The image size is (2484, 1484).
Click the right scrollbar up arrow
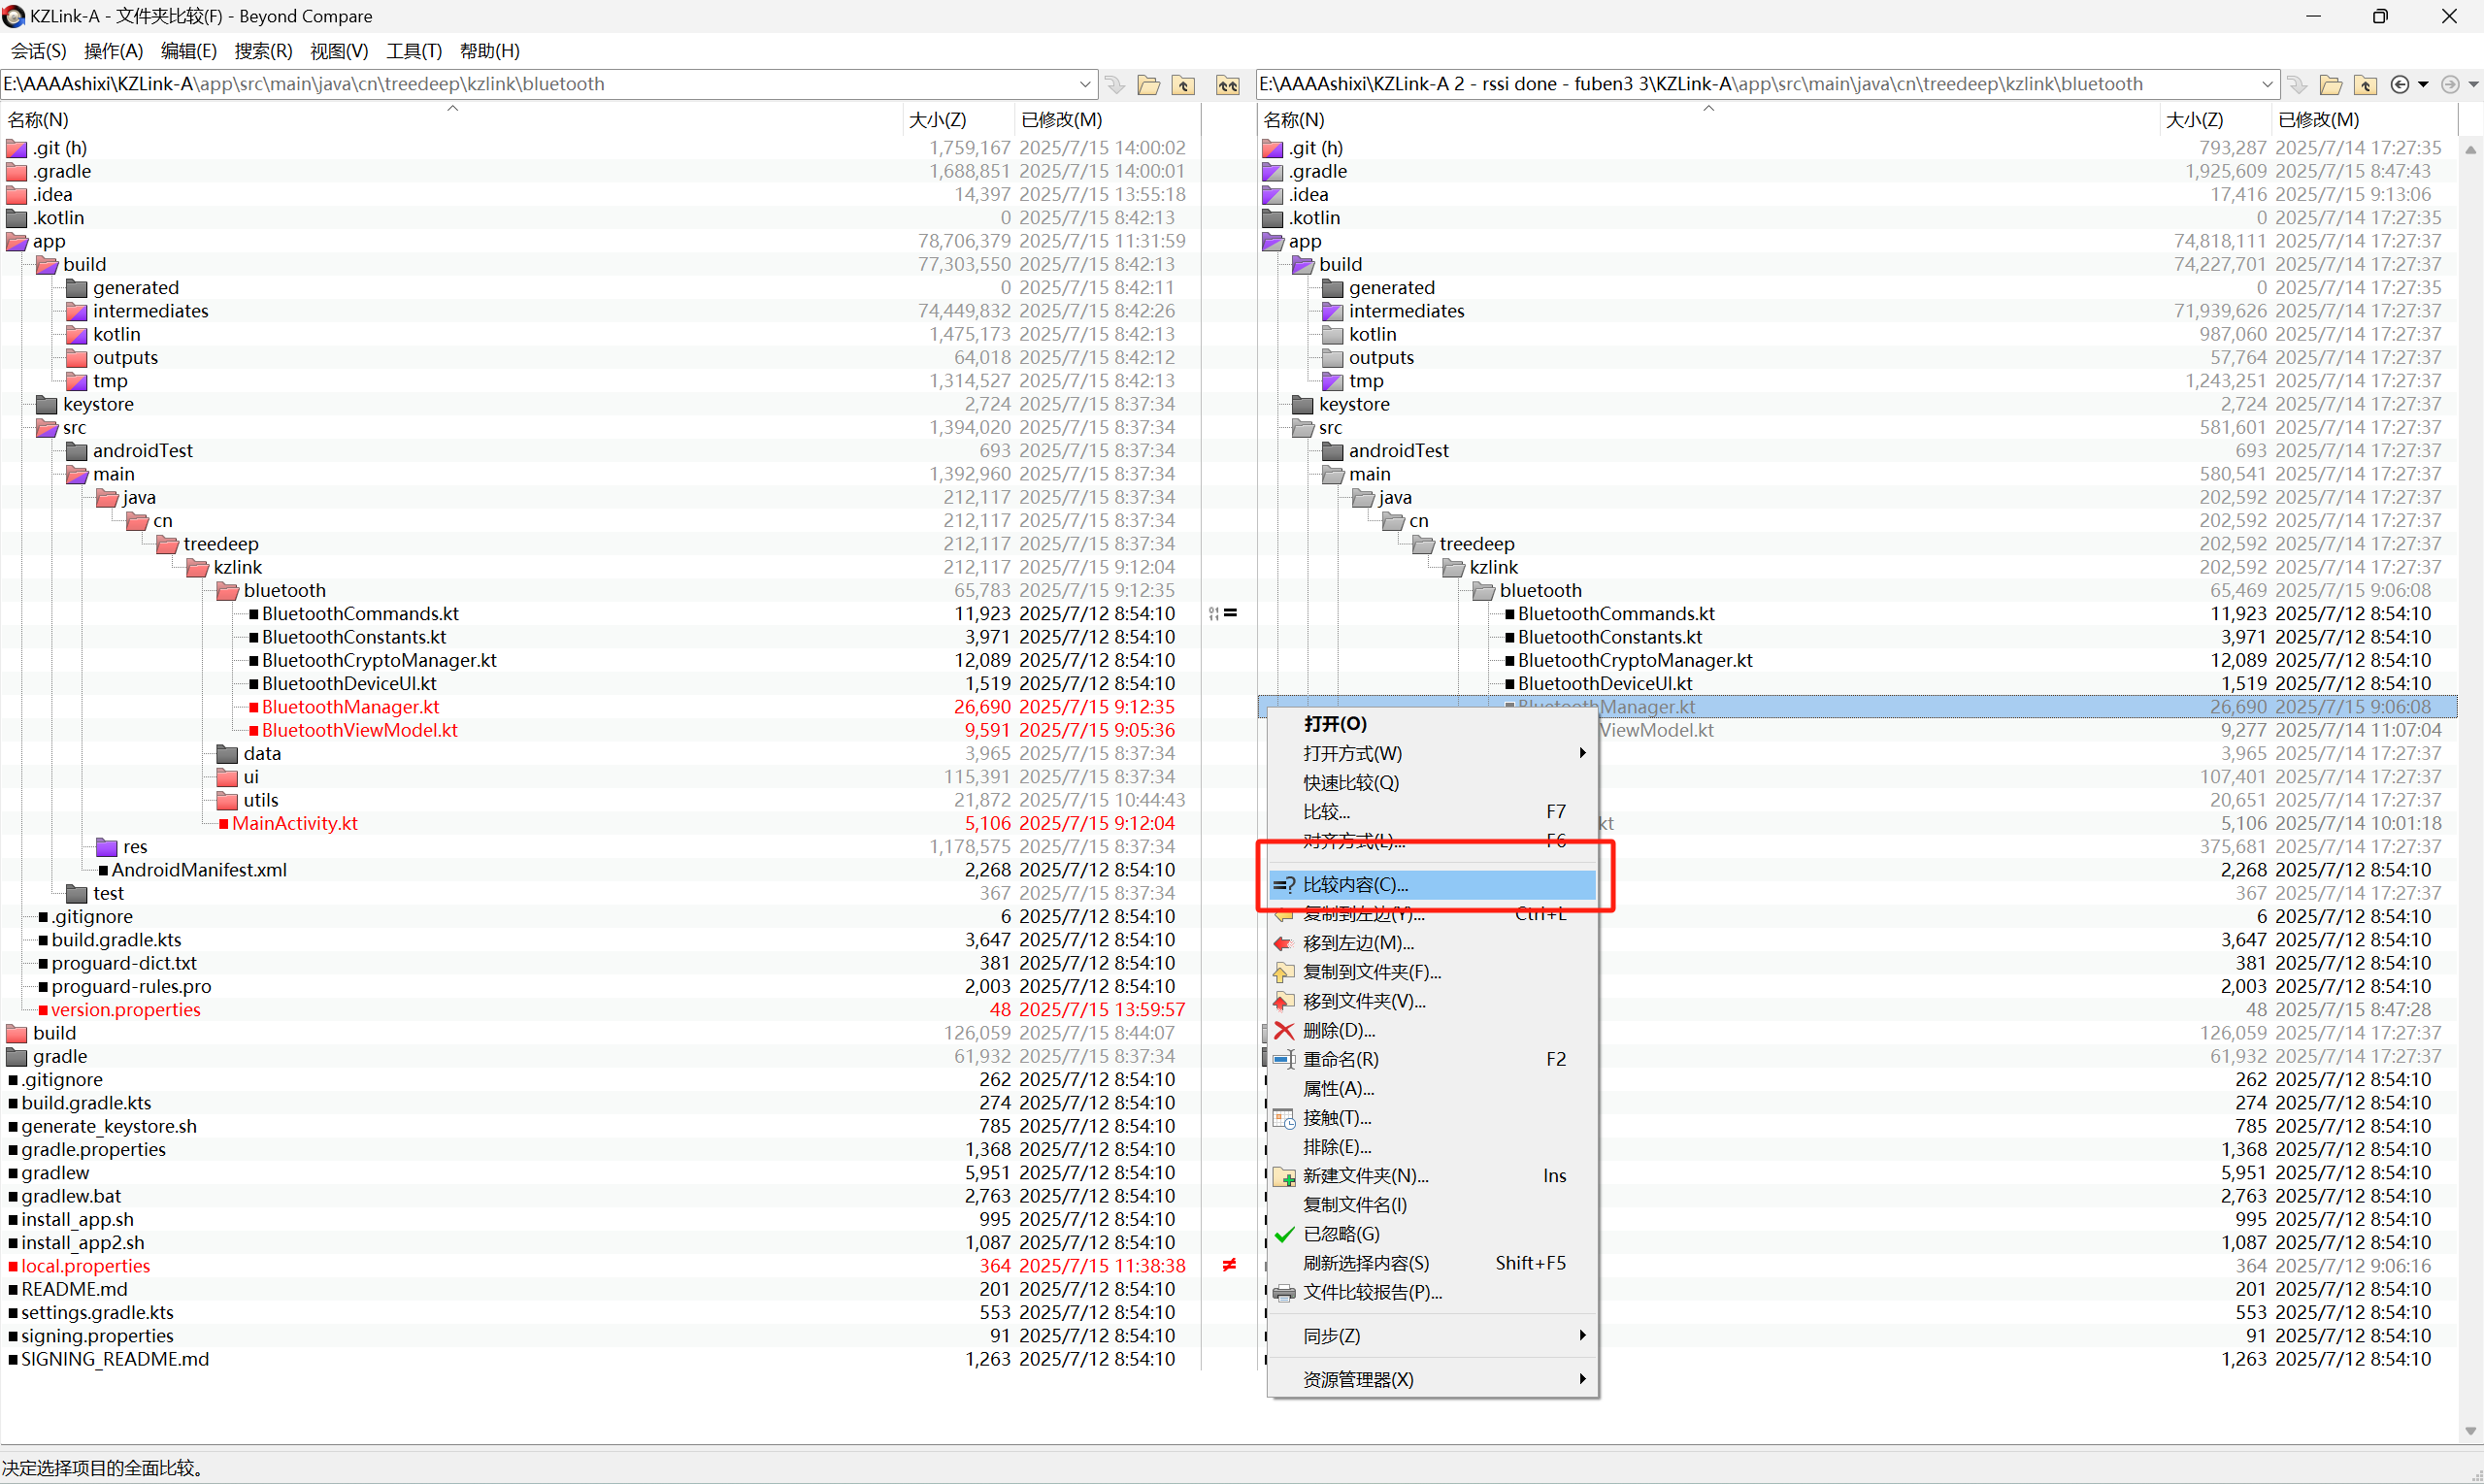2471,150
